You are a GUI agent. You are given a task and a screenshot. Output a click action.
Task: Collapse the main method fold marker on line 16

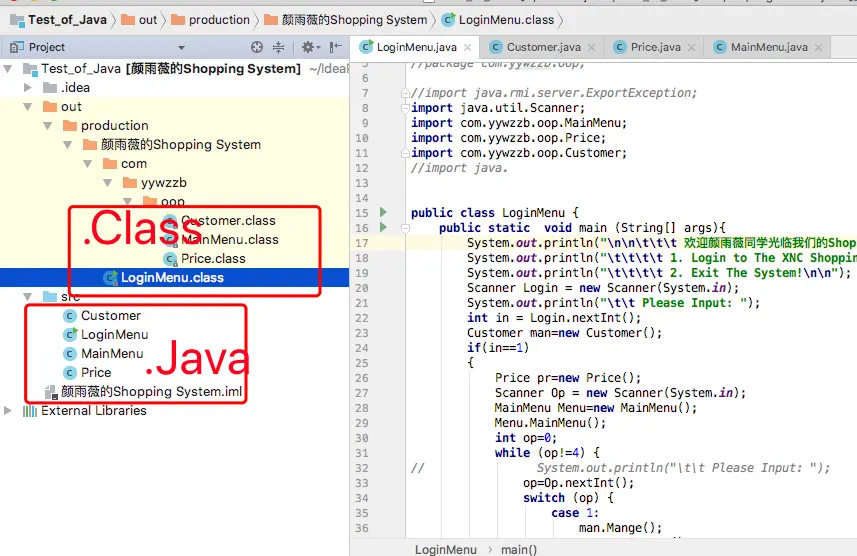pyautogui.click(x=405, y=228)
